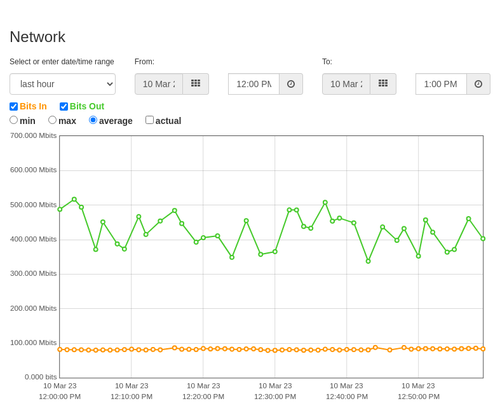Open the From time clock picker icon
The height and width of the screenshot is (403, 500).
pyautogui.click(x=291, y=84)
